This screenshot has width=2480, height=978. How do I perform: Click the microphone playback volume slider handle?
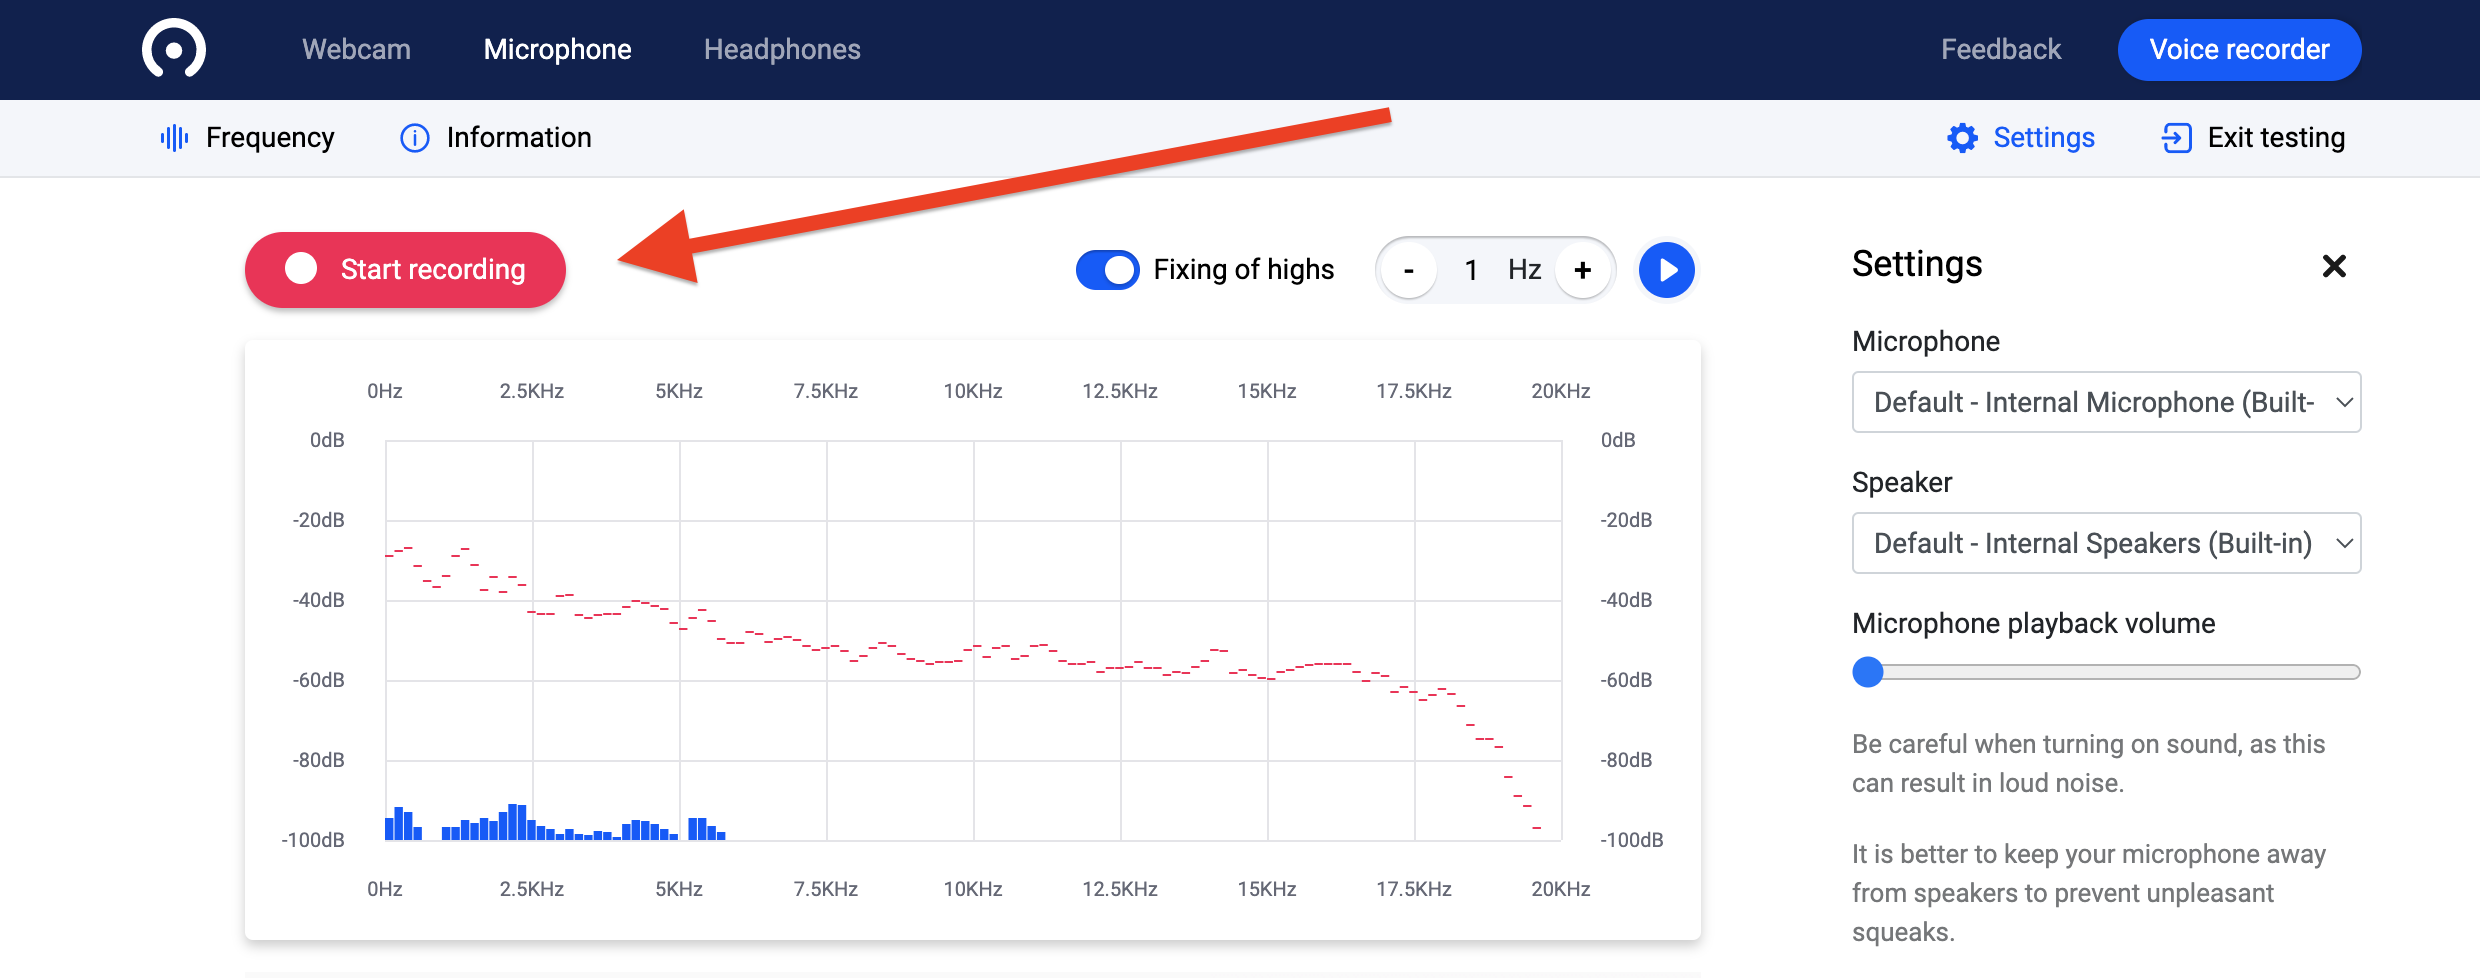[1867, 672]
